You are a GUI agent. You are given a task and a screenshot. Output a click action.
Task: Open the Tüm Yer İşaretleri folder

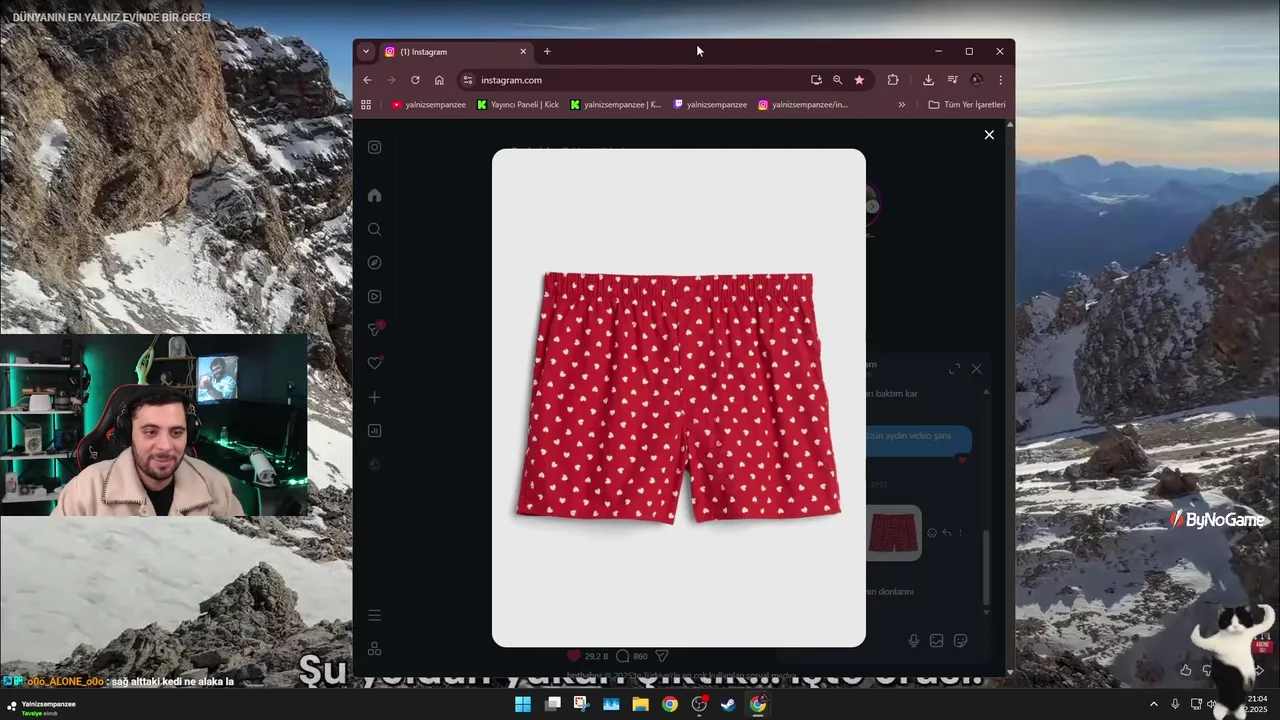966,104
